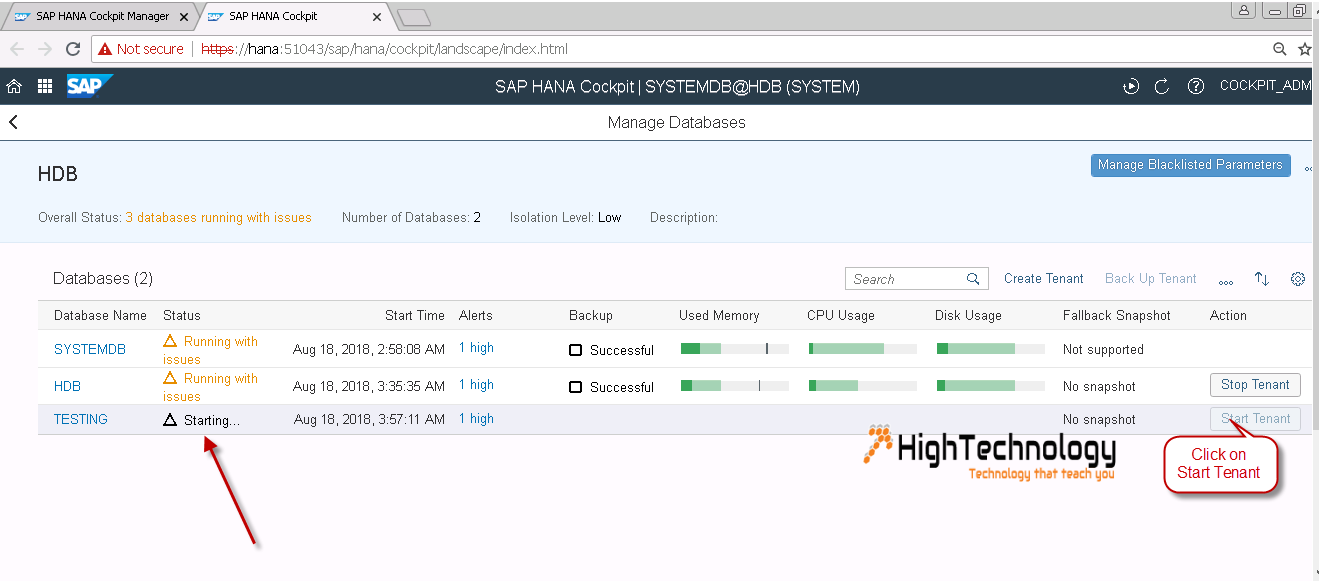
Task: Click 3 databases running with issues status
Action: (218, 217)
